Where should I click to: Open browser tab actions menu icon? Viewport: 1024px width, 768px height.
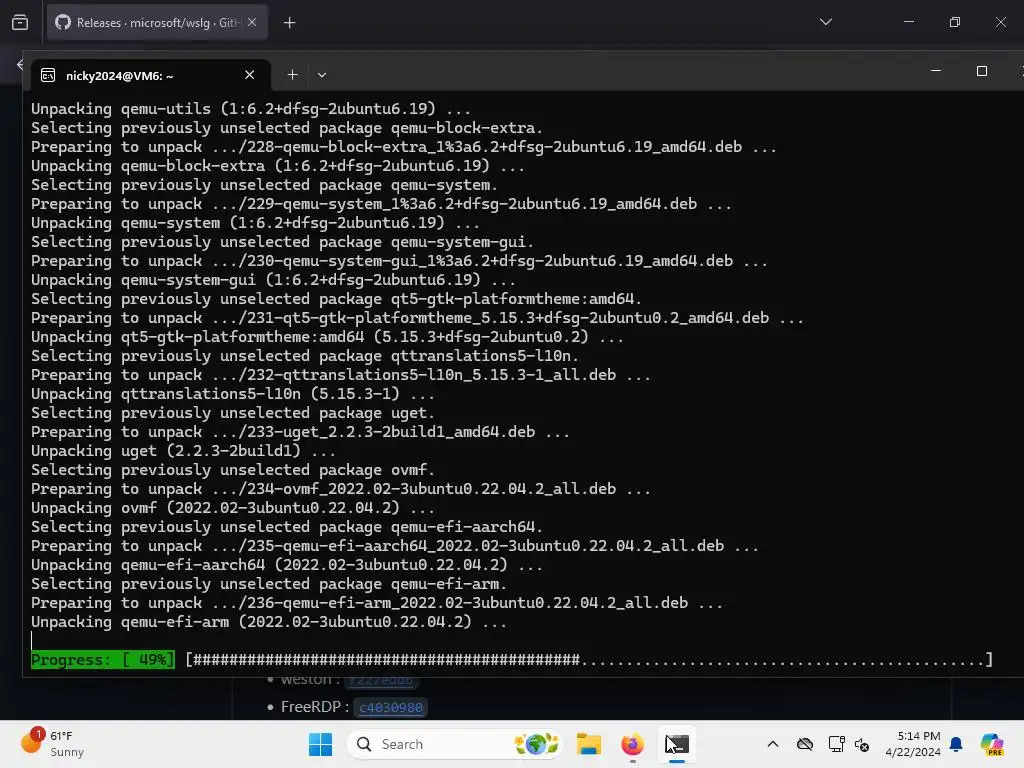[x=20, y=23]
